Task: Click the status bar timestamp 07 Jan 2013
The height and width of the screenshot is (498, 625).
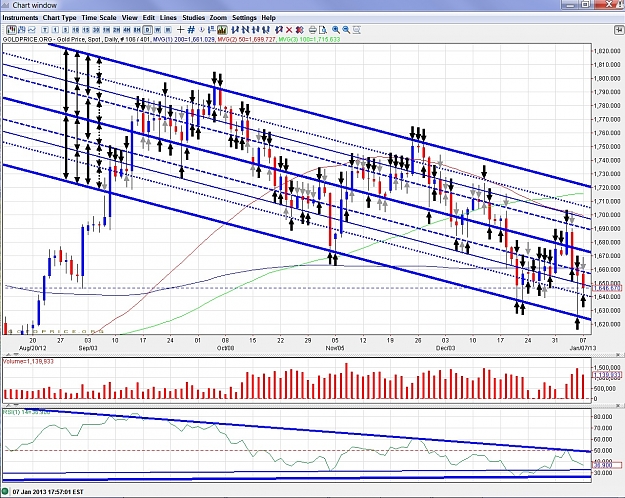Action: [x=48, y=492]
